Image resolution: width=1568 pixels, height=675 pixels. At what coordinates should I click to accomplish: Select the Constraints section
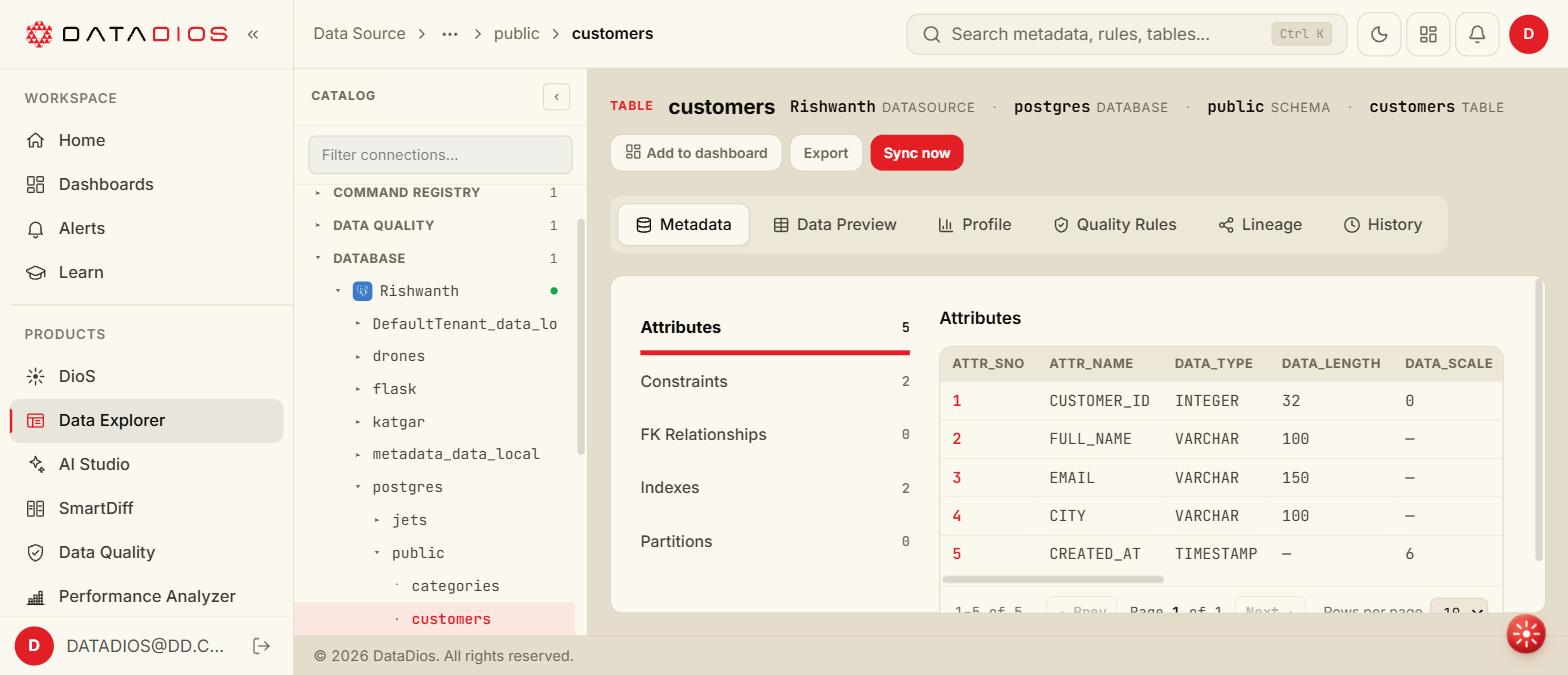(x=775, y=382)
